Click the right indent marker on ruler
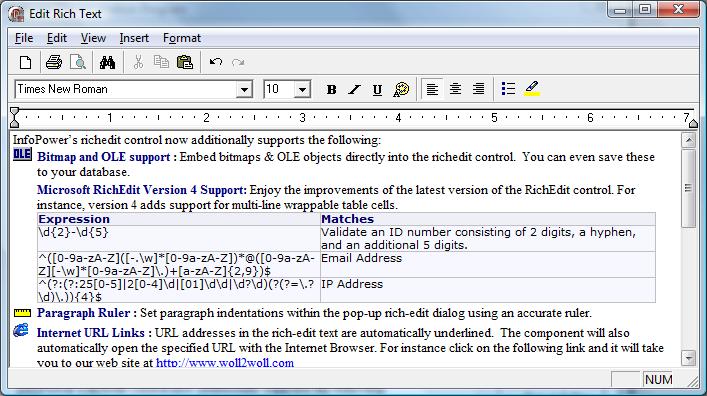This screenshot has height=396, width=707. (x=693, y=123)
